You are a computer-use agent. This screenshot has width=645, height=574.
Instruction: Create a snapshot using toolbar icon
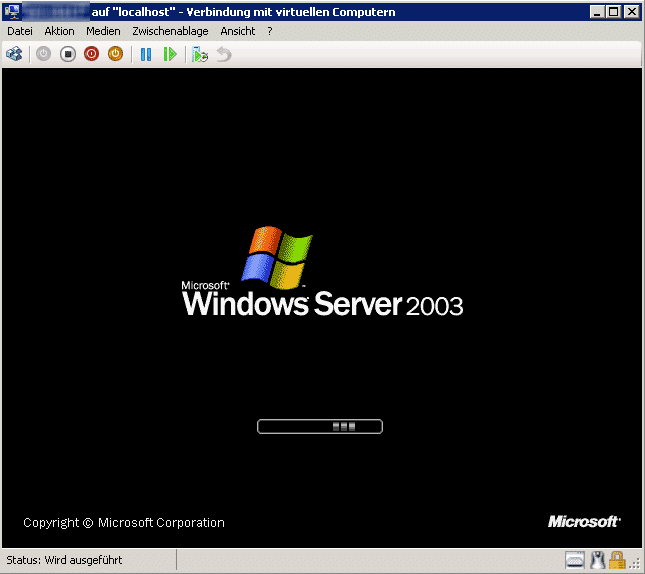[200, 54]
